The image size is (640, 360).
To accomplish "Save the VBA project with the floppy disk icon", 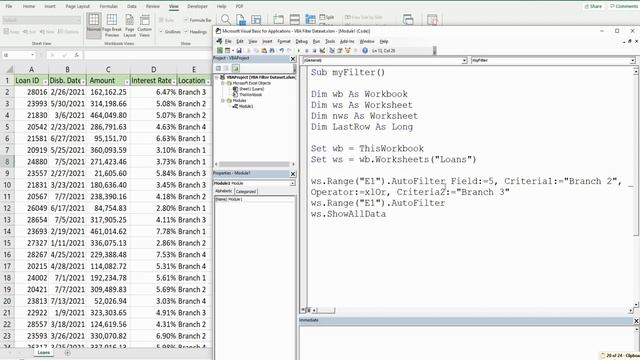I will pyautogui.click(x=239, y=51).
